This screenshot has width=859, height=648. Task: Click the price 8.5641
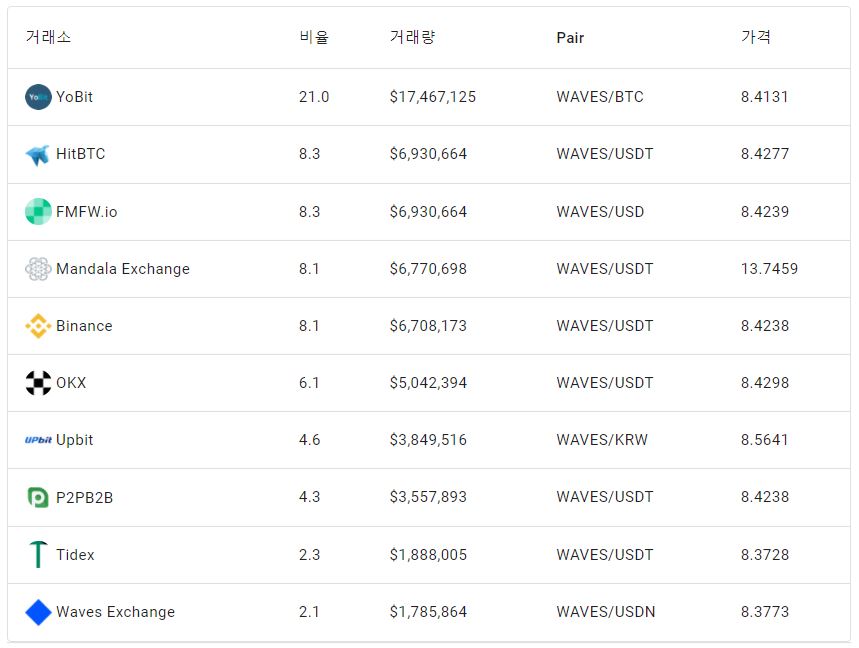click(764, 440)
